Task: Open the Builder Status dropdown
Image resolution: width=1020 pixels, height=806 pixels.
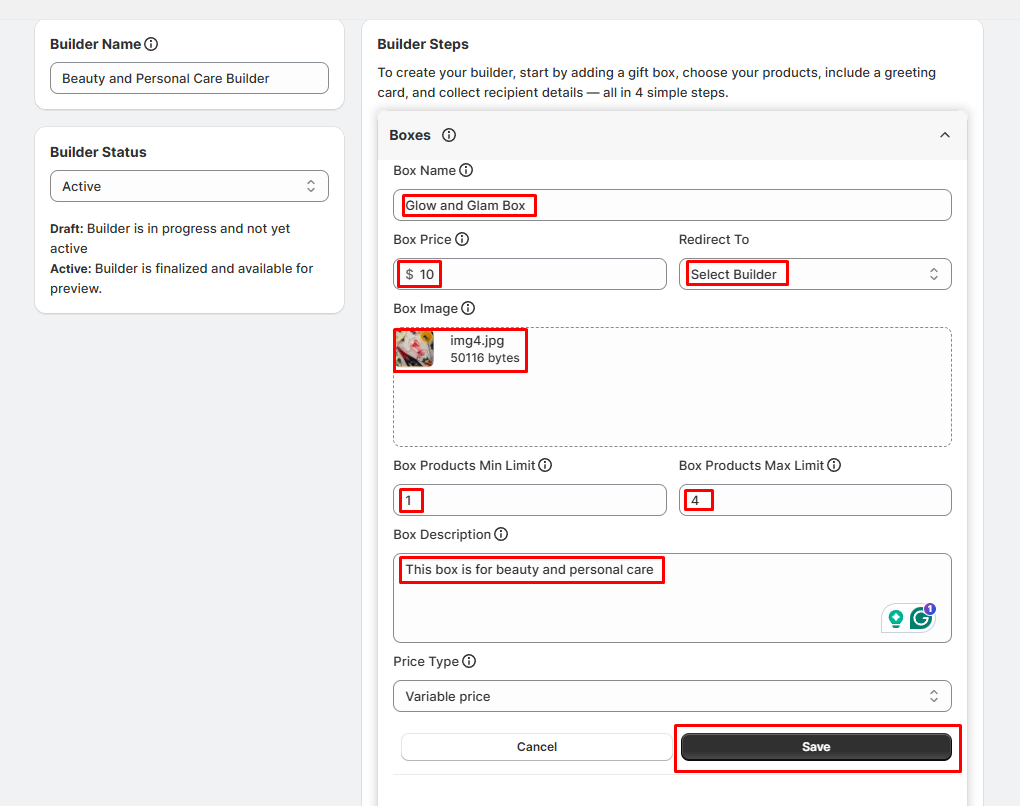Action: [x=189, y=186]
